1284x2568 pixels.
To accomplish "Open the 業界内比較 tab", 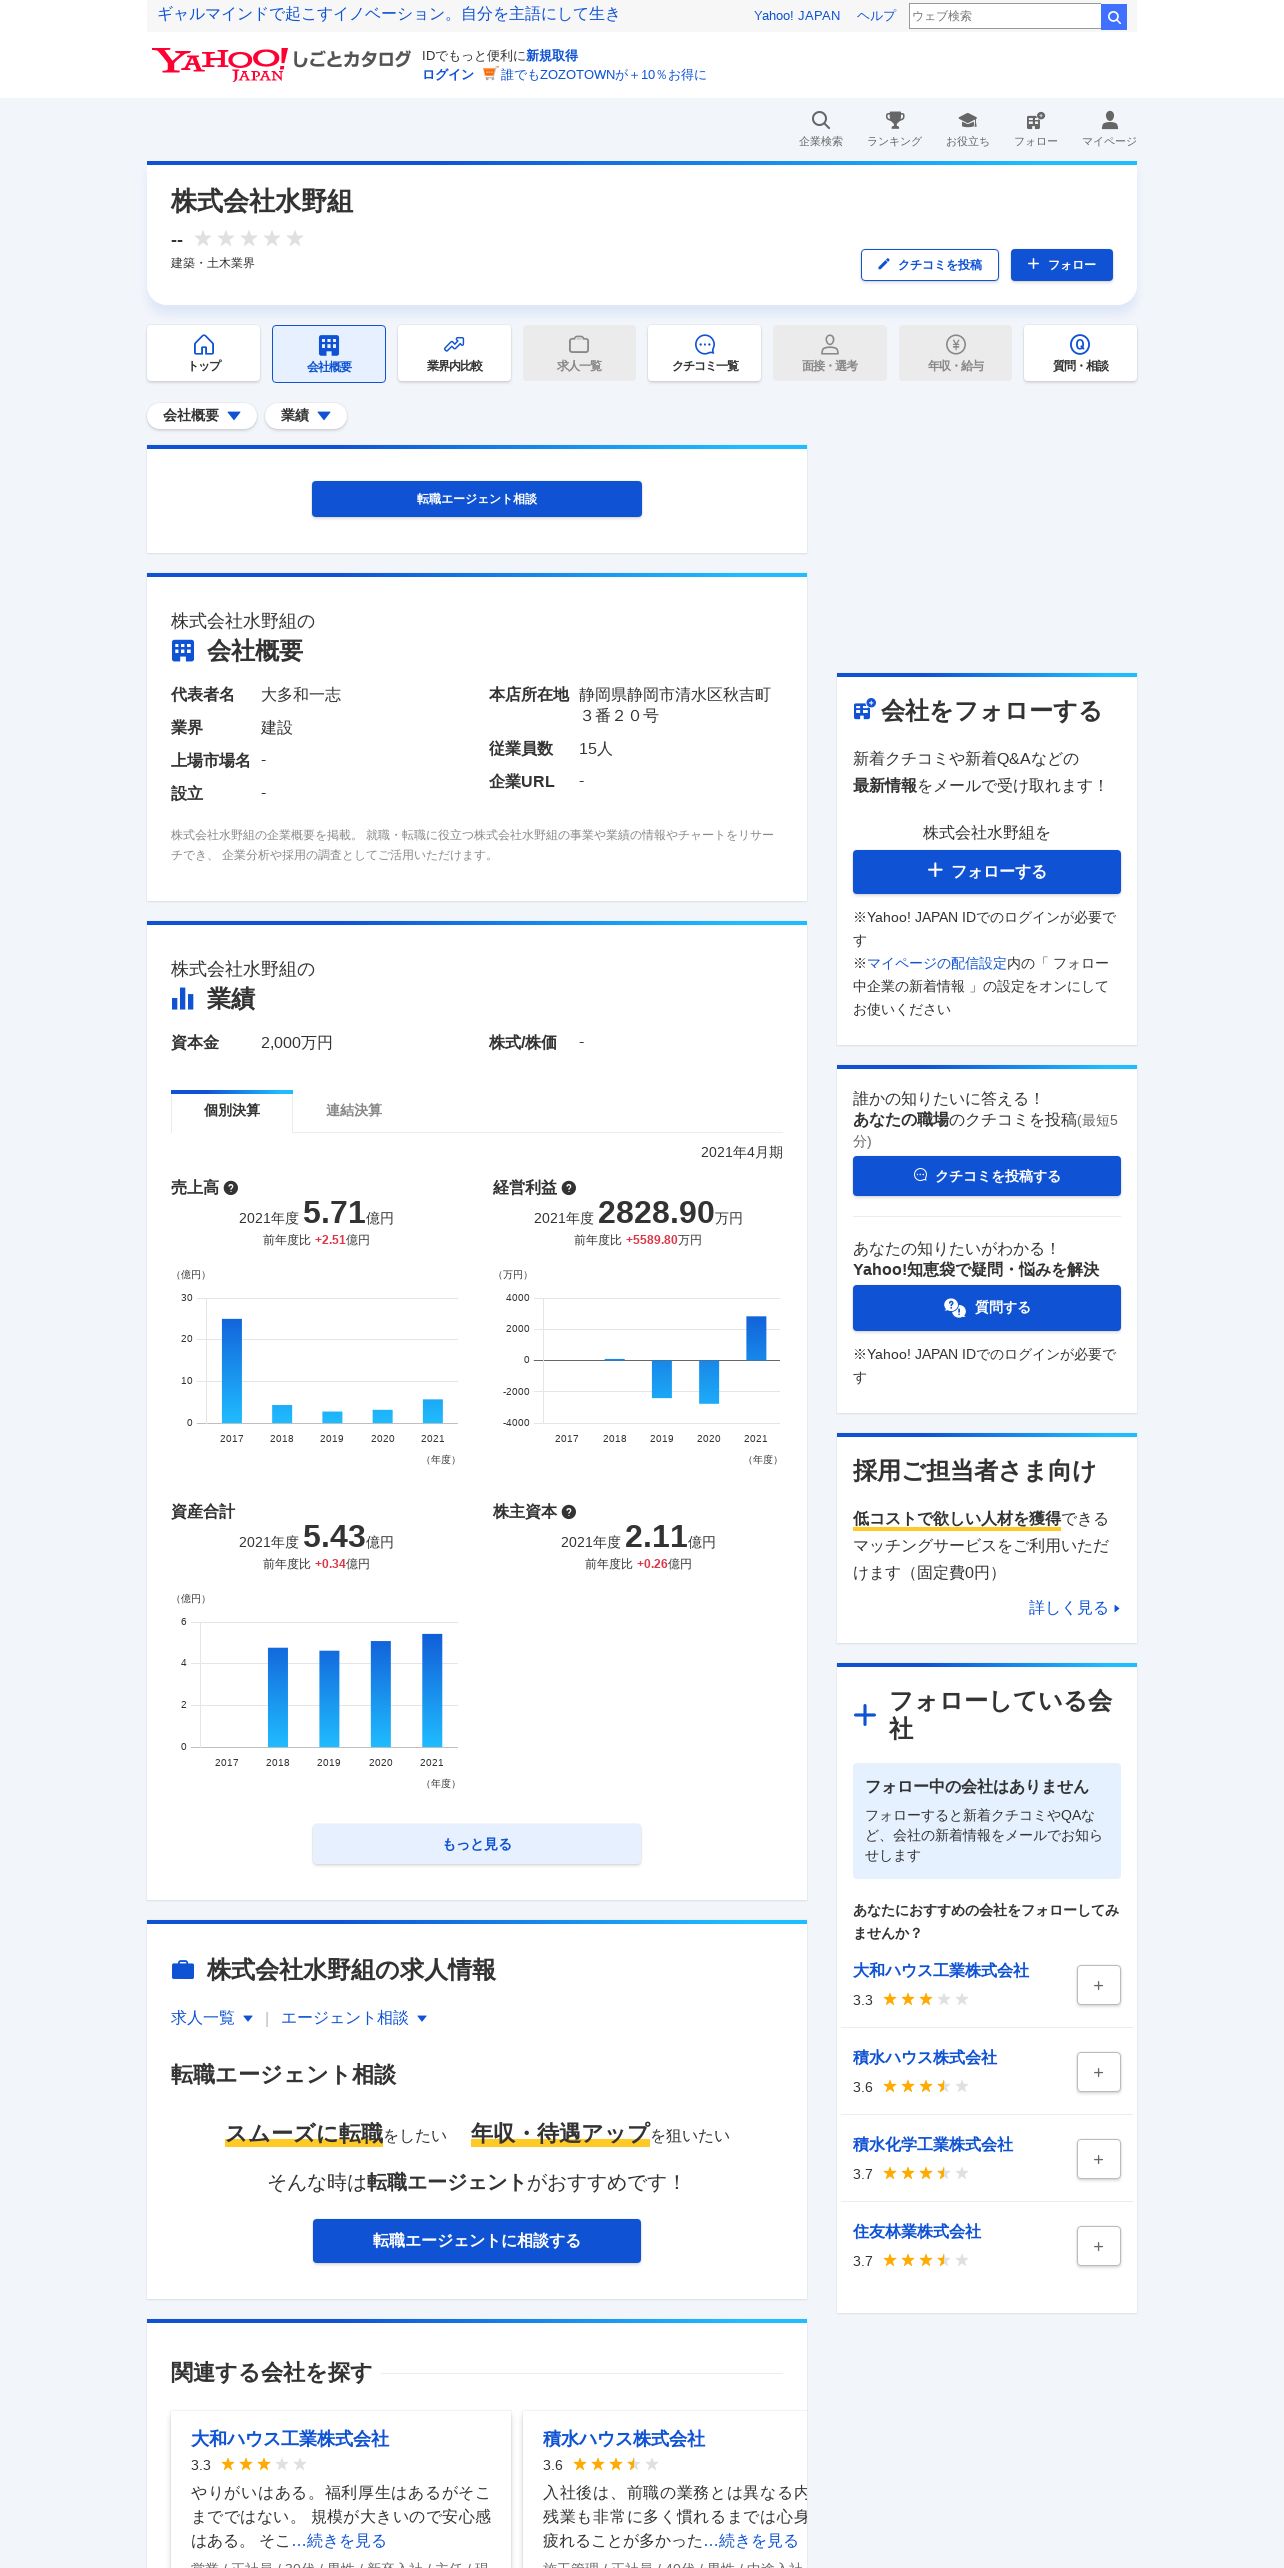I will coord(454,353).
